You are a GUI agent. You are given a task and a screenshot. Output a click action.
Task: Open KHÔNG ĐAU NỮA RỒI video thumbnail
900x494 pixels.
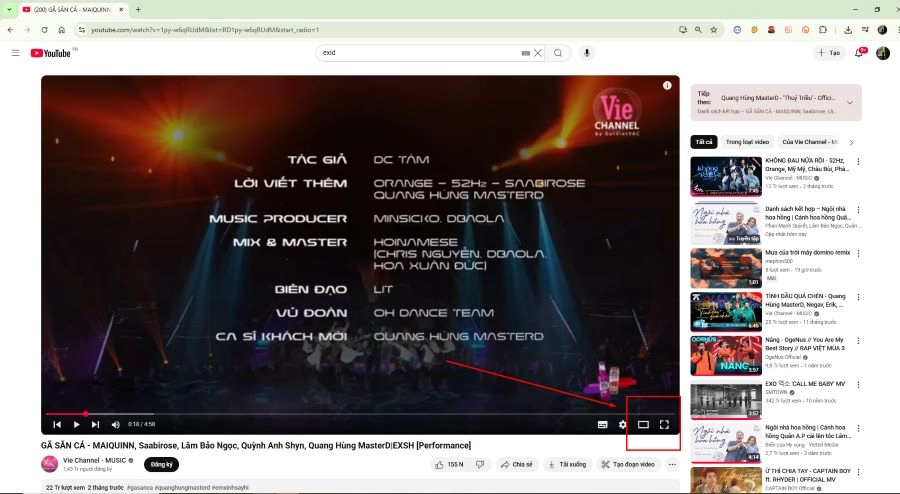point(726,177)
